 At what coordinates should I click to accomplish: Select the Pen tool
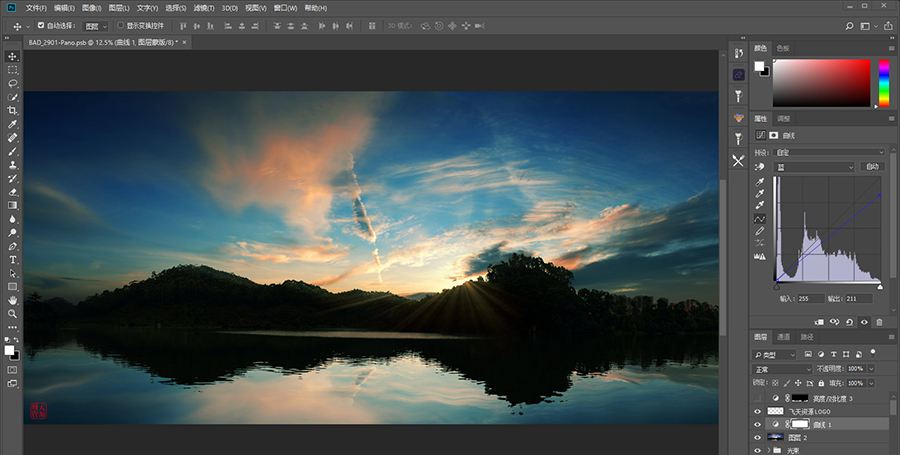12,247
